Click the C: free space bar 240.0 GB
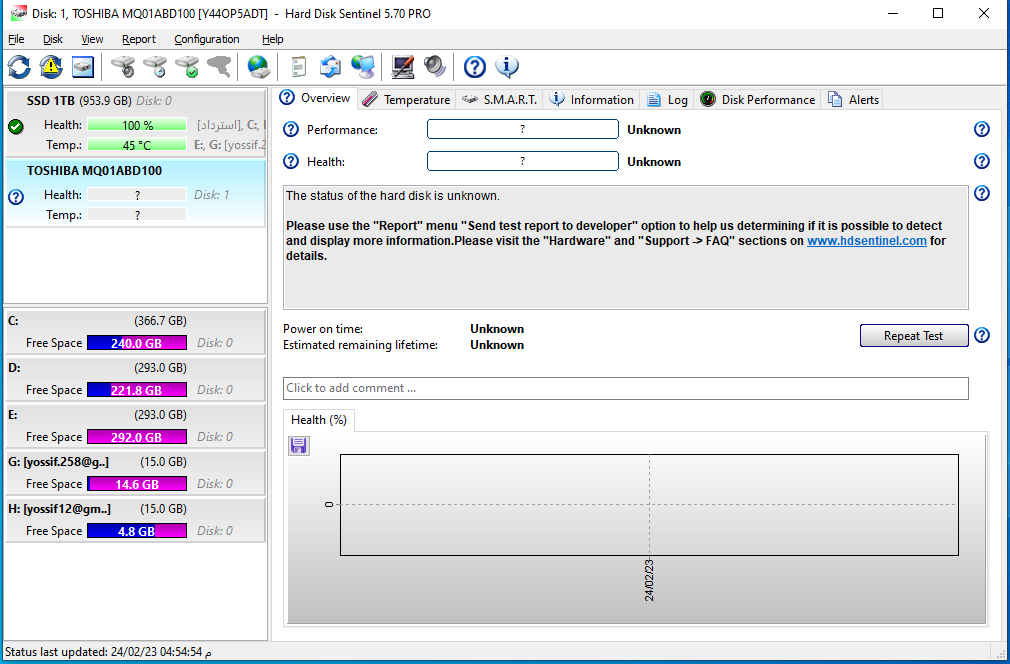Screen dimensions: 1010x664 point(137,343)
